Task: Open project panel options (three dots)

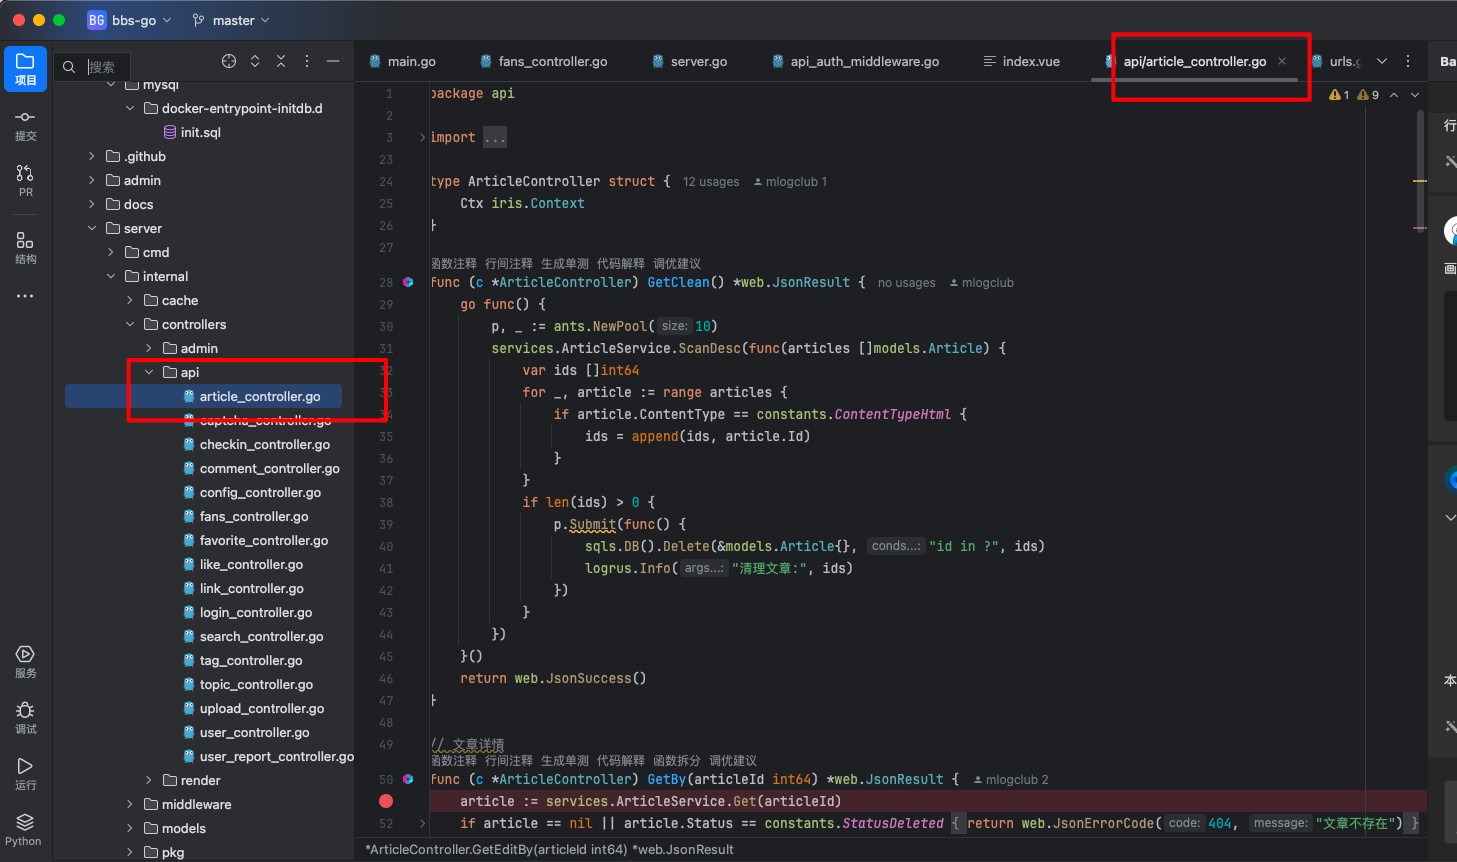Action: tap(307, 61)
